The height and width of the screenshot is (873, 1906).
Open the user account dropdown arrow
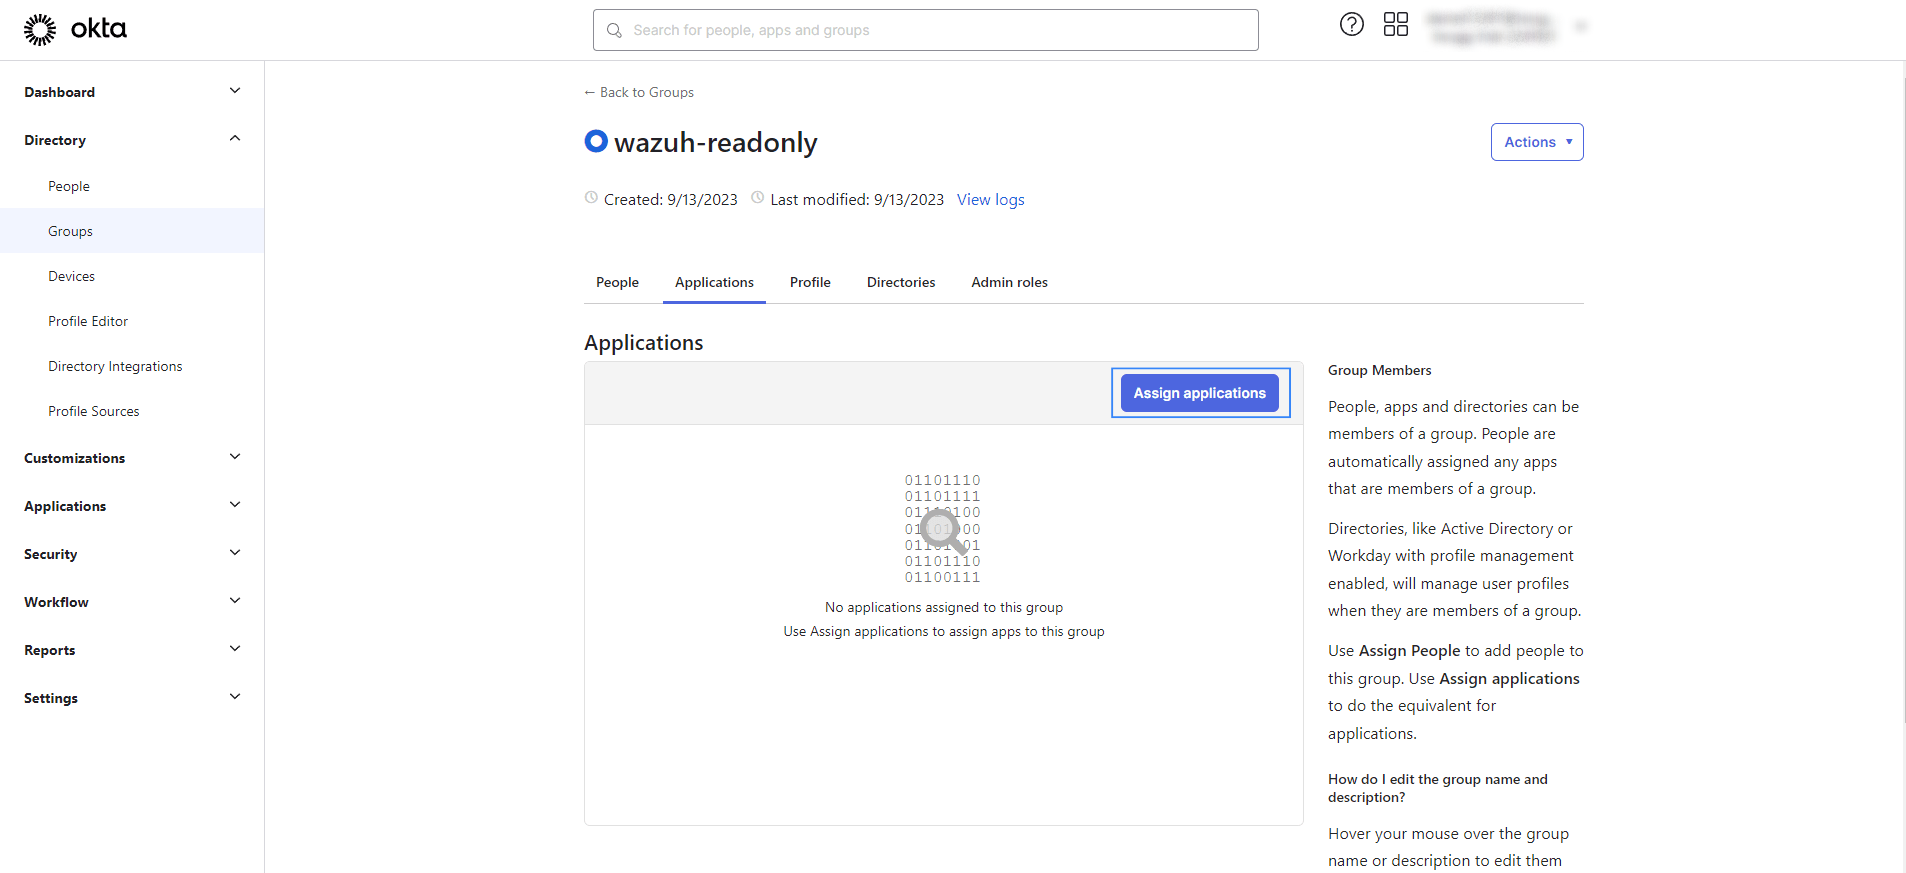click(x=1580, y=27)
